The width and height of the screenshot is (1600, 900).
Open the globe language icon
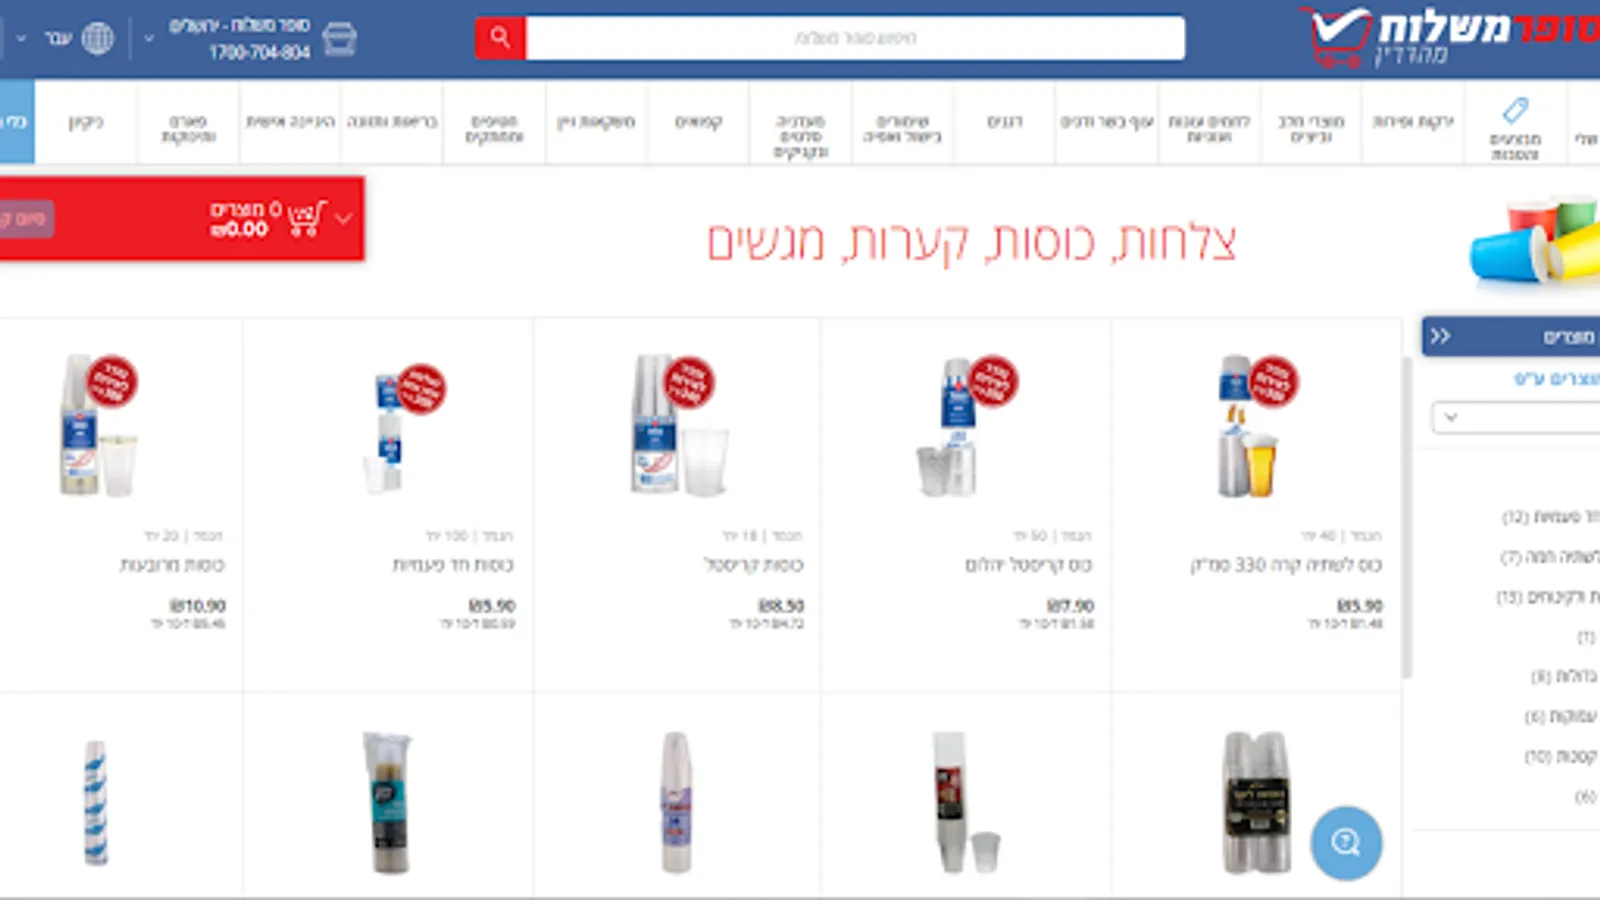click(97, 39)
